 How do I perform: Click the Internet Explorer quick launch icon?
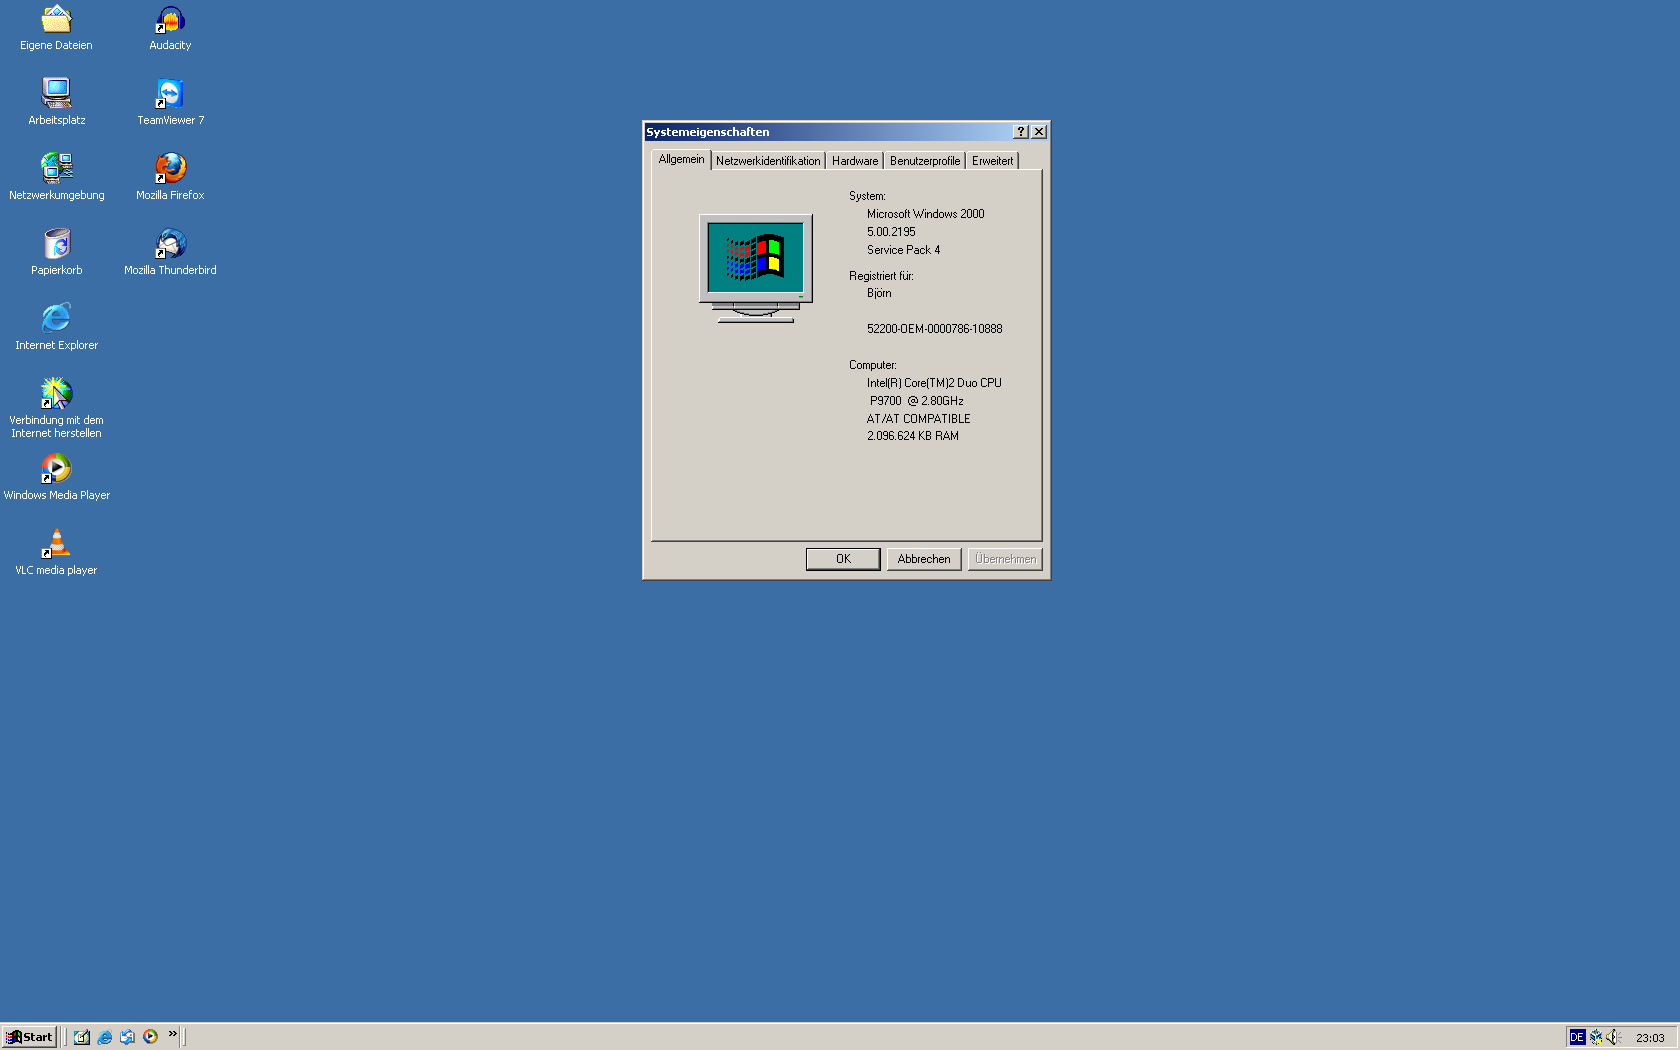[104, 1037]
